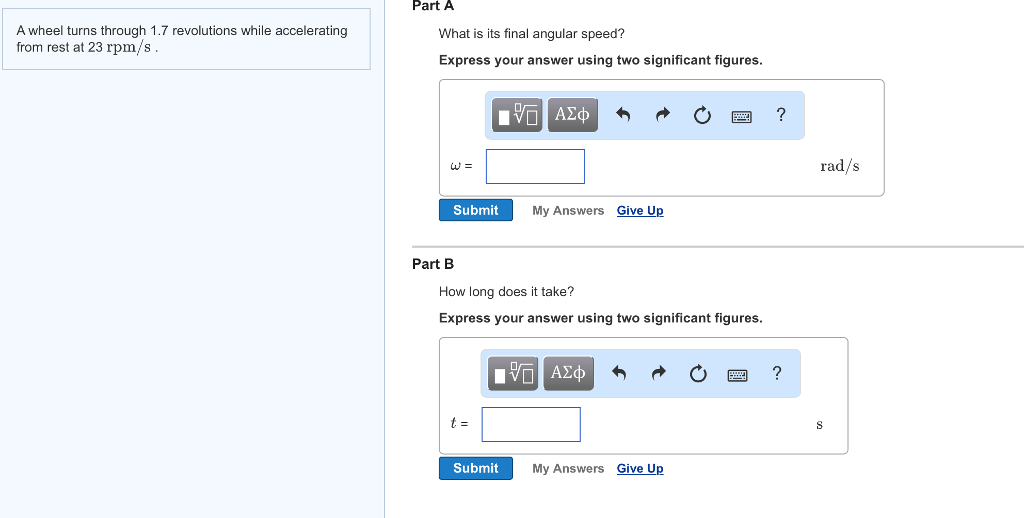Show keyboard shortcuts for Part B

pyautogui.click(x=737, y=374)
